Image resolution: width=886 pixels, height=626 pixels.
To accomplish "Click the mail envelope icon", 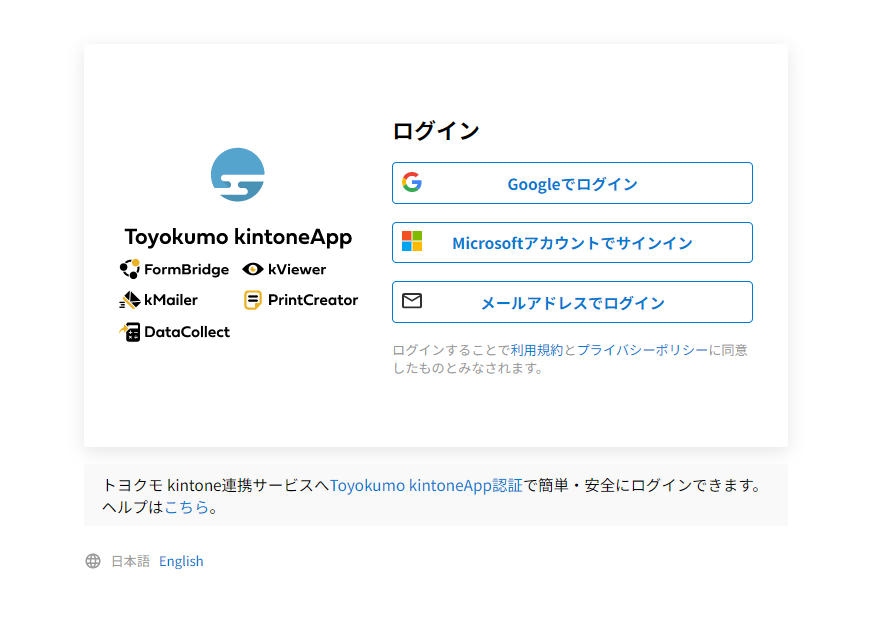I will pyautogui.click(x=412, y=301).
